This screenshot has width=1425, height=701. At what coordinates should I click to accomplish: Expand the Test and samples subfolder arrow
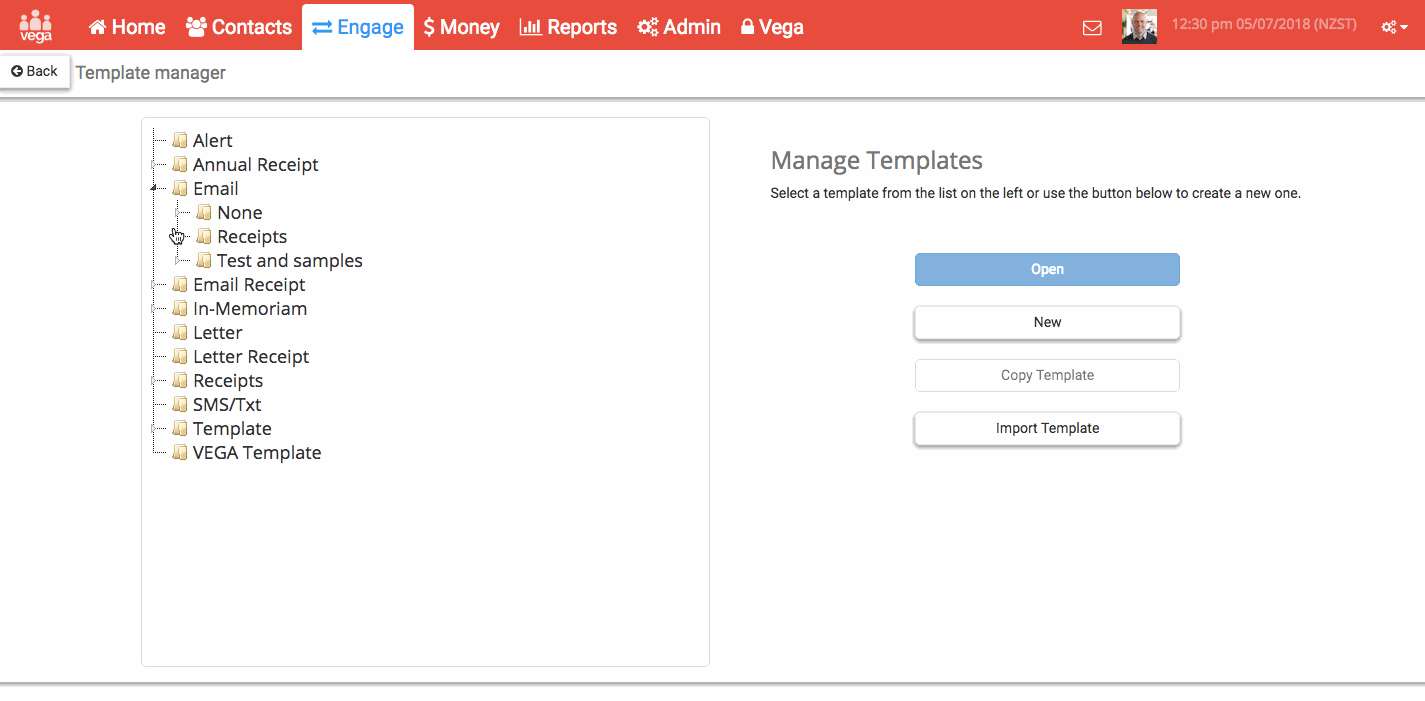[x=178, y=260]
